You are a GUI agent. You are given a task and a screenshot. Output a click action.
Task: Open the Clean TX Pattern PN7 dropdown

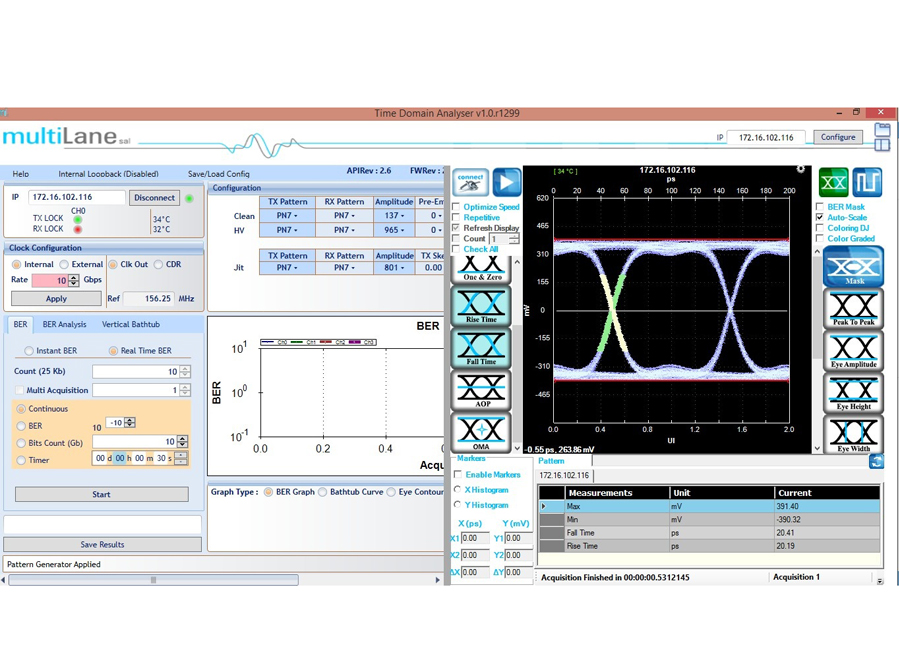click(x=287, y=216)
